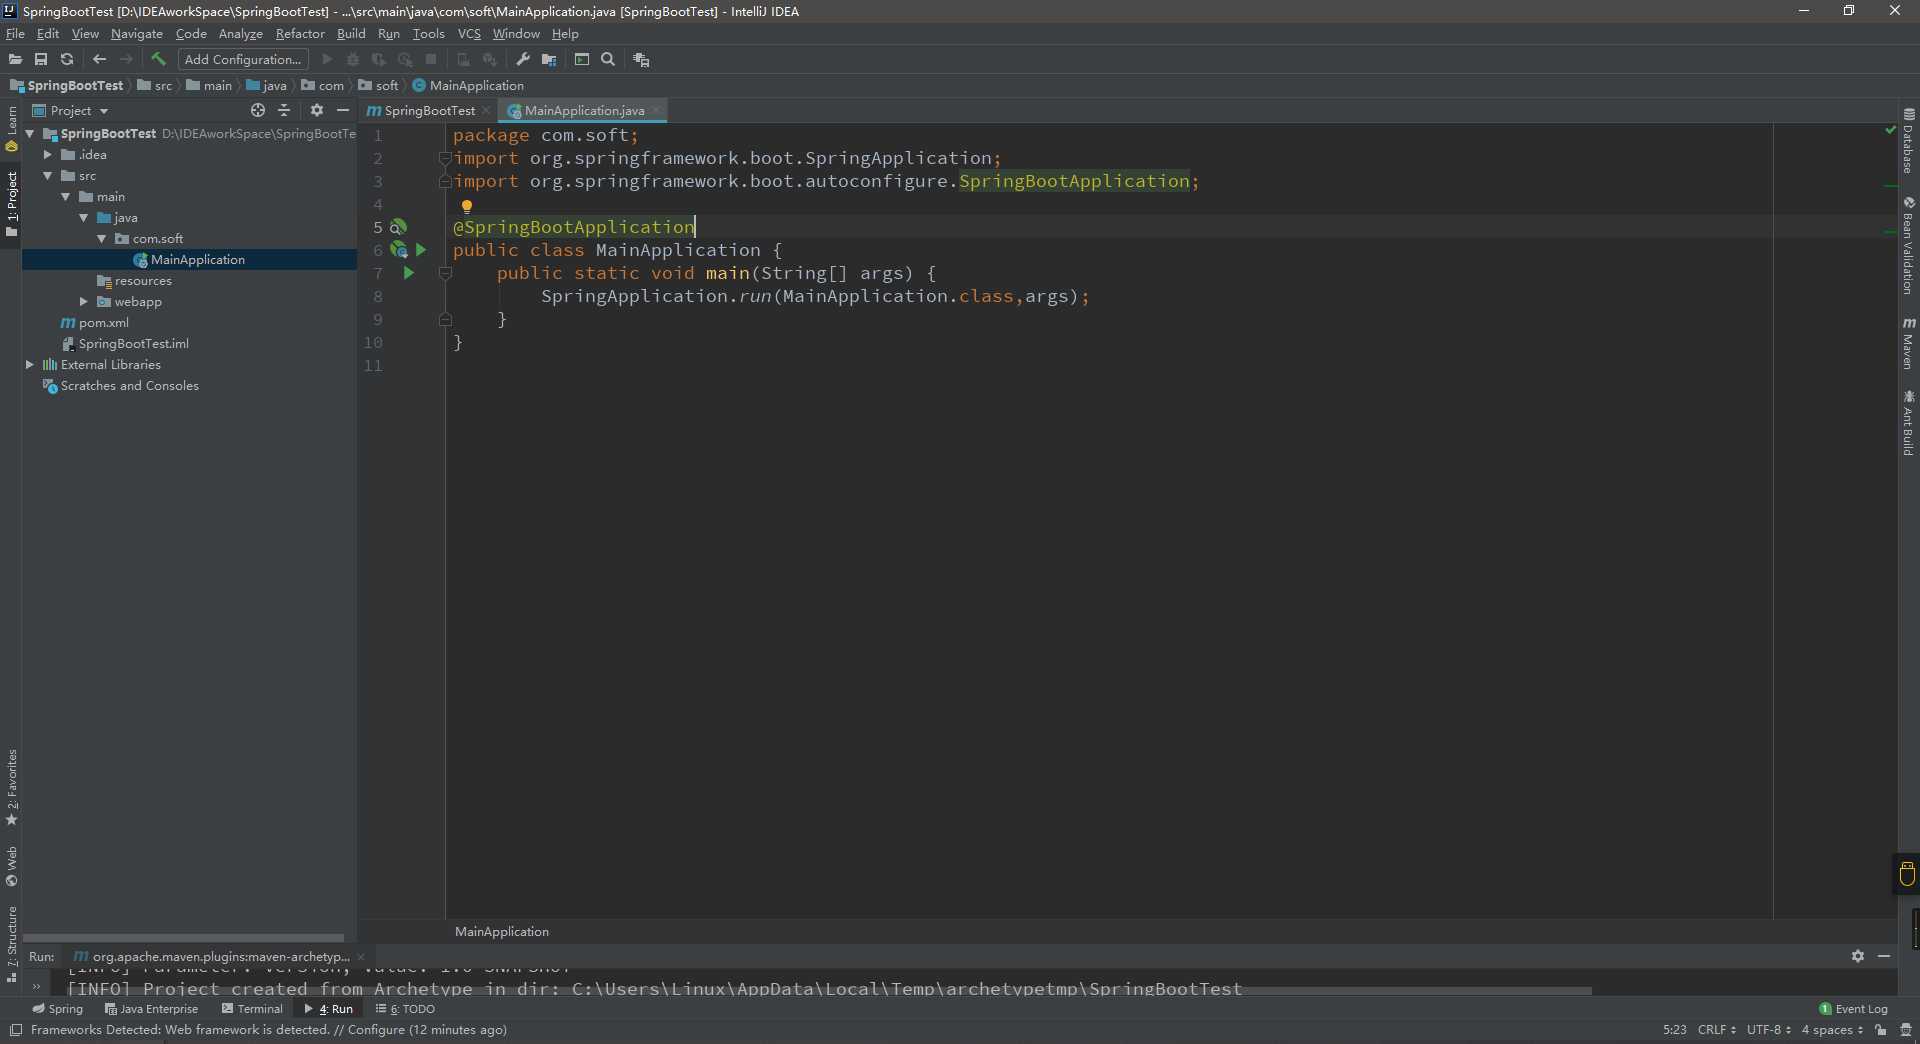
Task: Click run gutter arrow beside main method
Action: pos(408,273)
